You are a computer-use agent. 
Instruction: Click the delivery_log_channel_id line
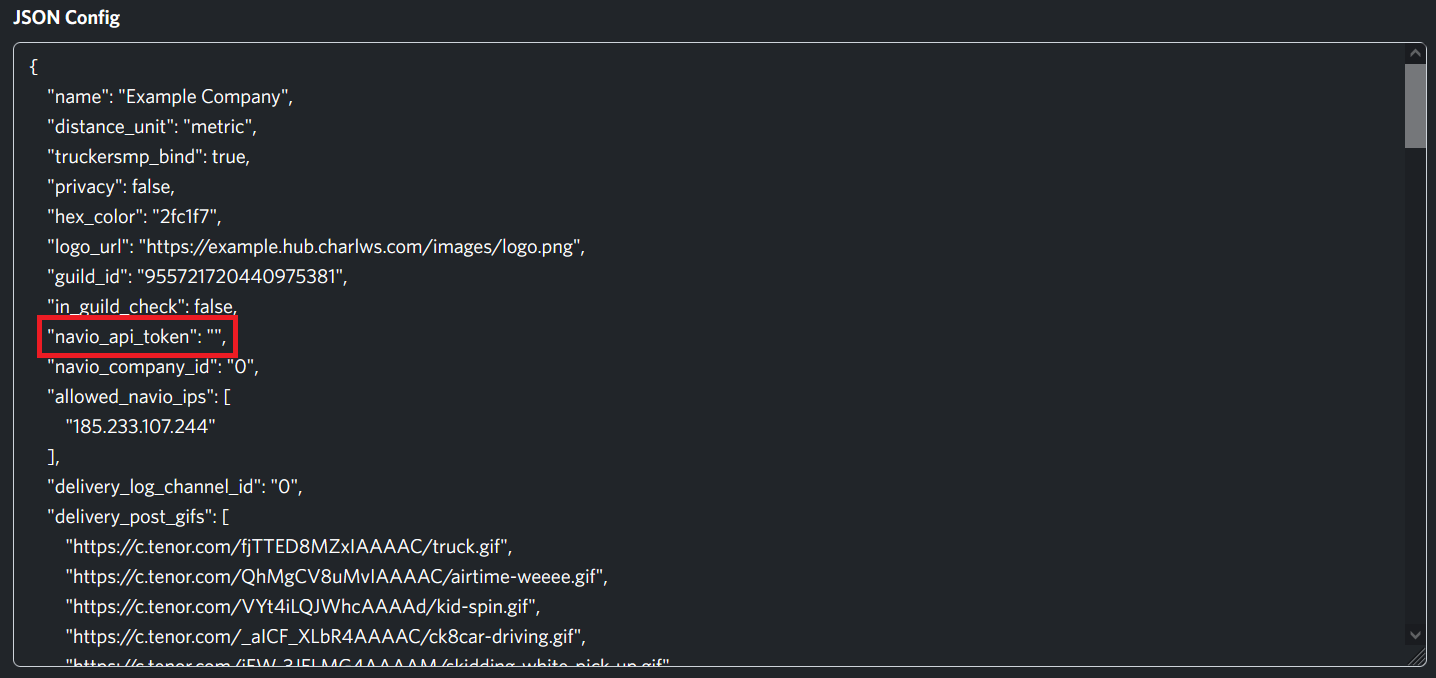pos(174,487)
